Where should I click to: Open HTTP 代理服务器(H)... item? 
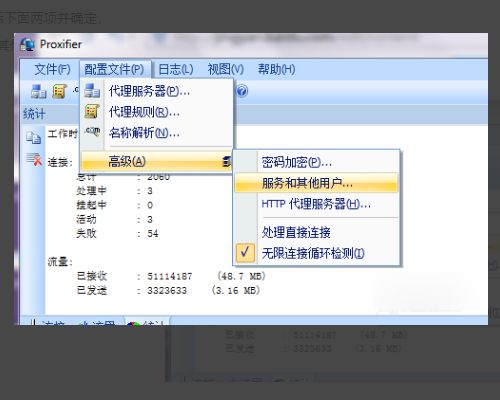point(317,204)
